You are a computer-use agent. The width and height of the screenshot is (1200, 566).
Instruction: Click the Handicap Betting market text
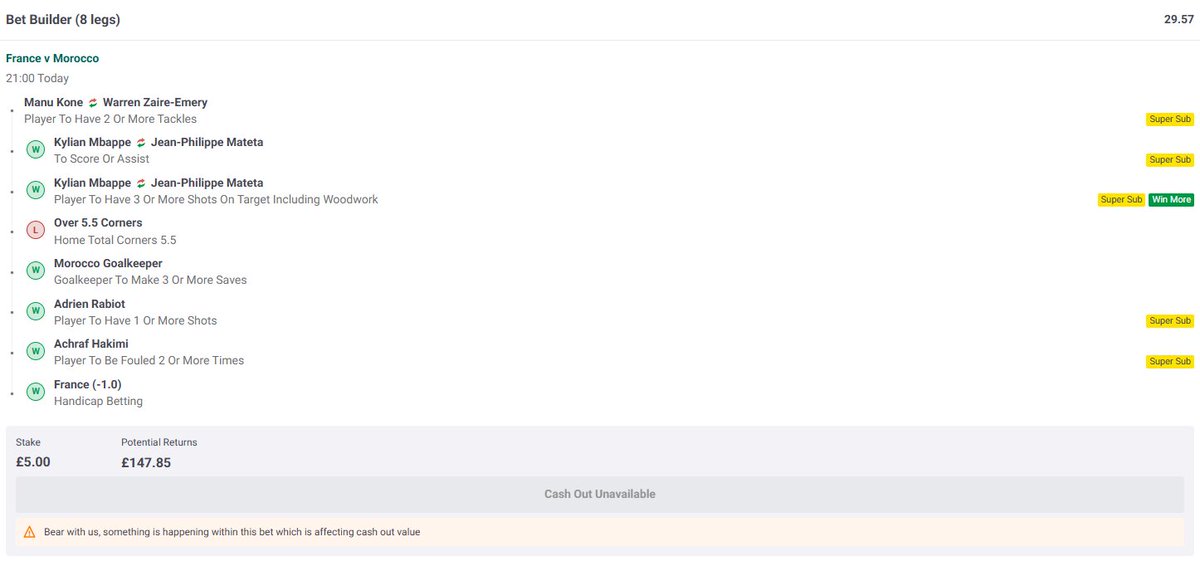pyautogui.click(x=98, y=401)
